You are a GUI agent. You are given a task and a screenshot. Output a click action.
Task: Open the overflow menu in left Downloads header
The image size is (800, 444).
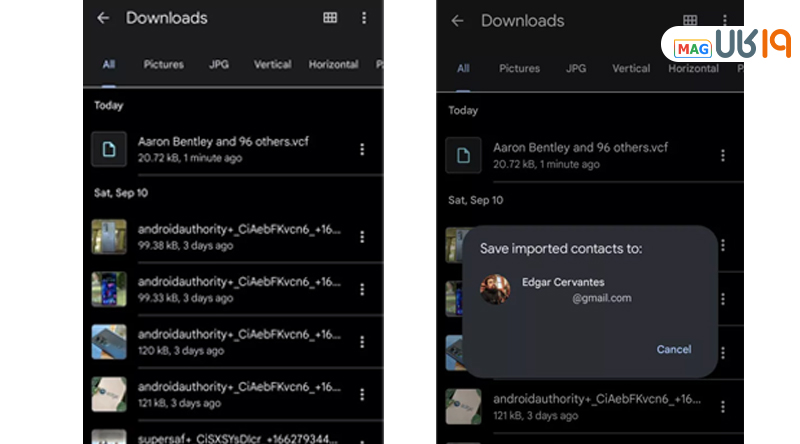pyautogui.click(x=364, y=18)
